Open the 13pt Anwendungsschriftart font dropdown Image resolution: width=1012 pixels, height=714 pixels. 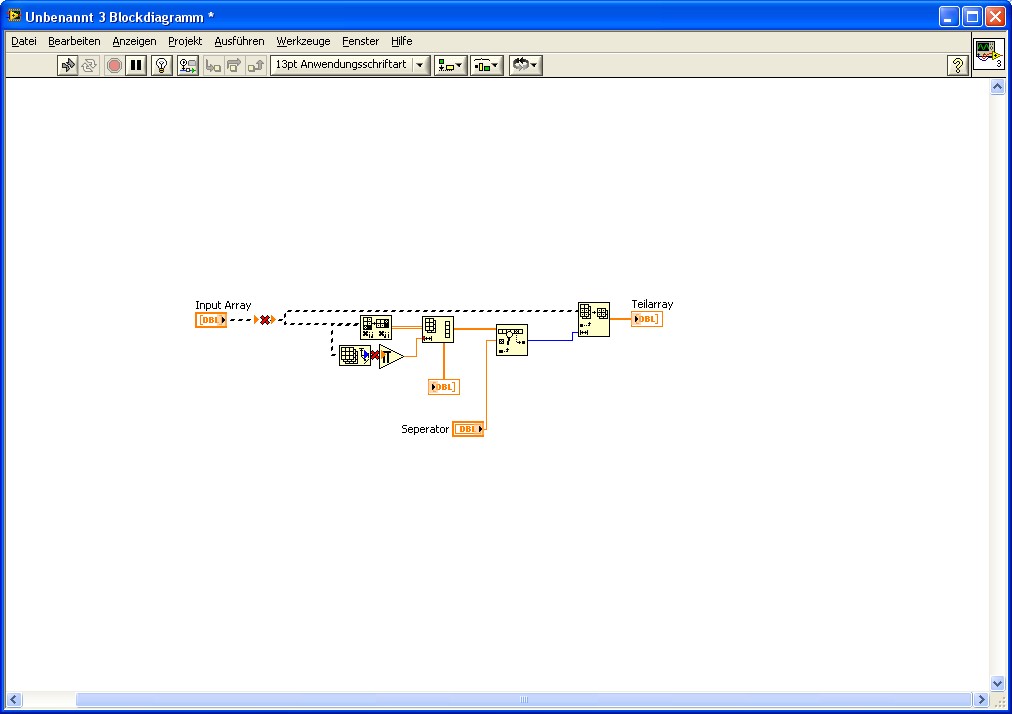point(350,65)
